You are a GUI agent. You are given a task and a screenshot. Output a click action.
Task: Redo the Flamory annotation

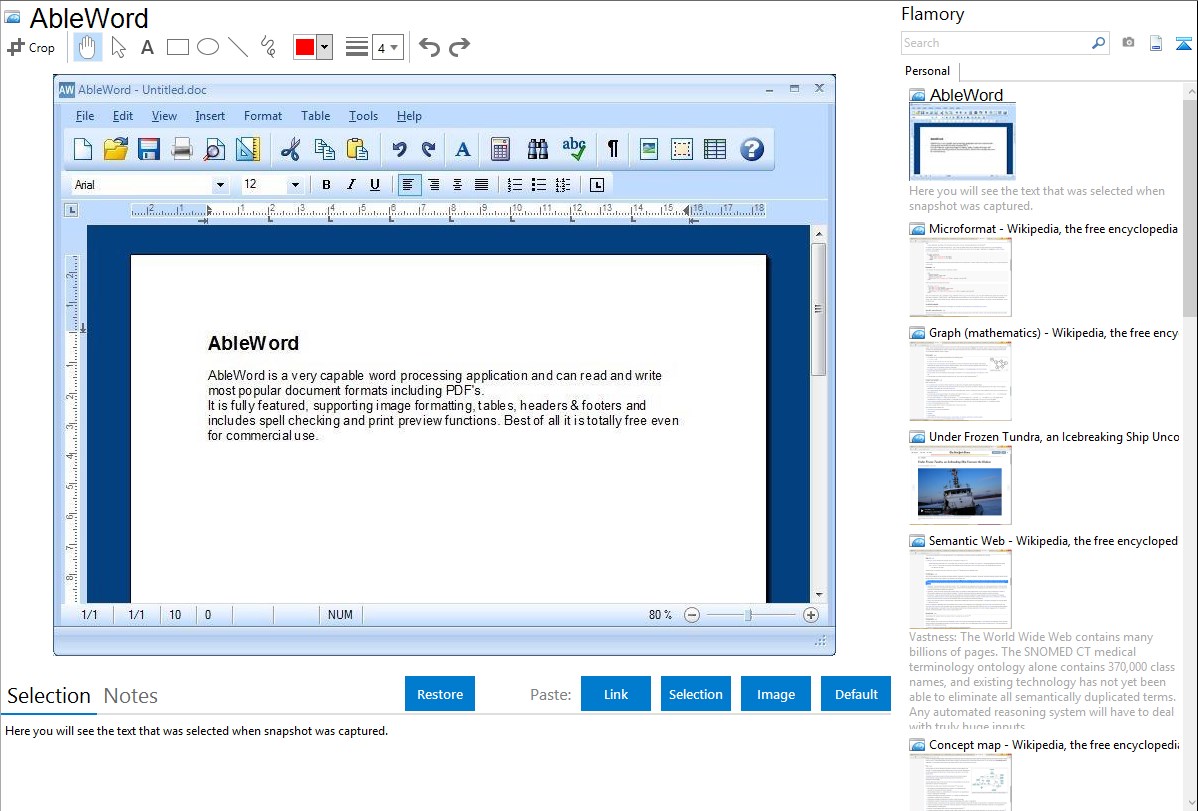coord(459,47)
